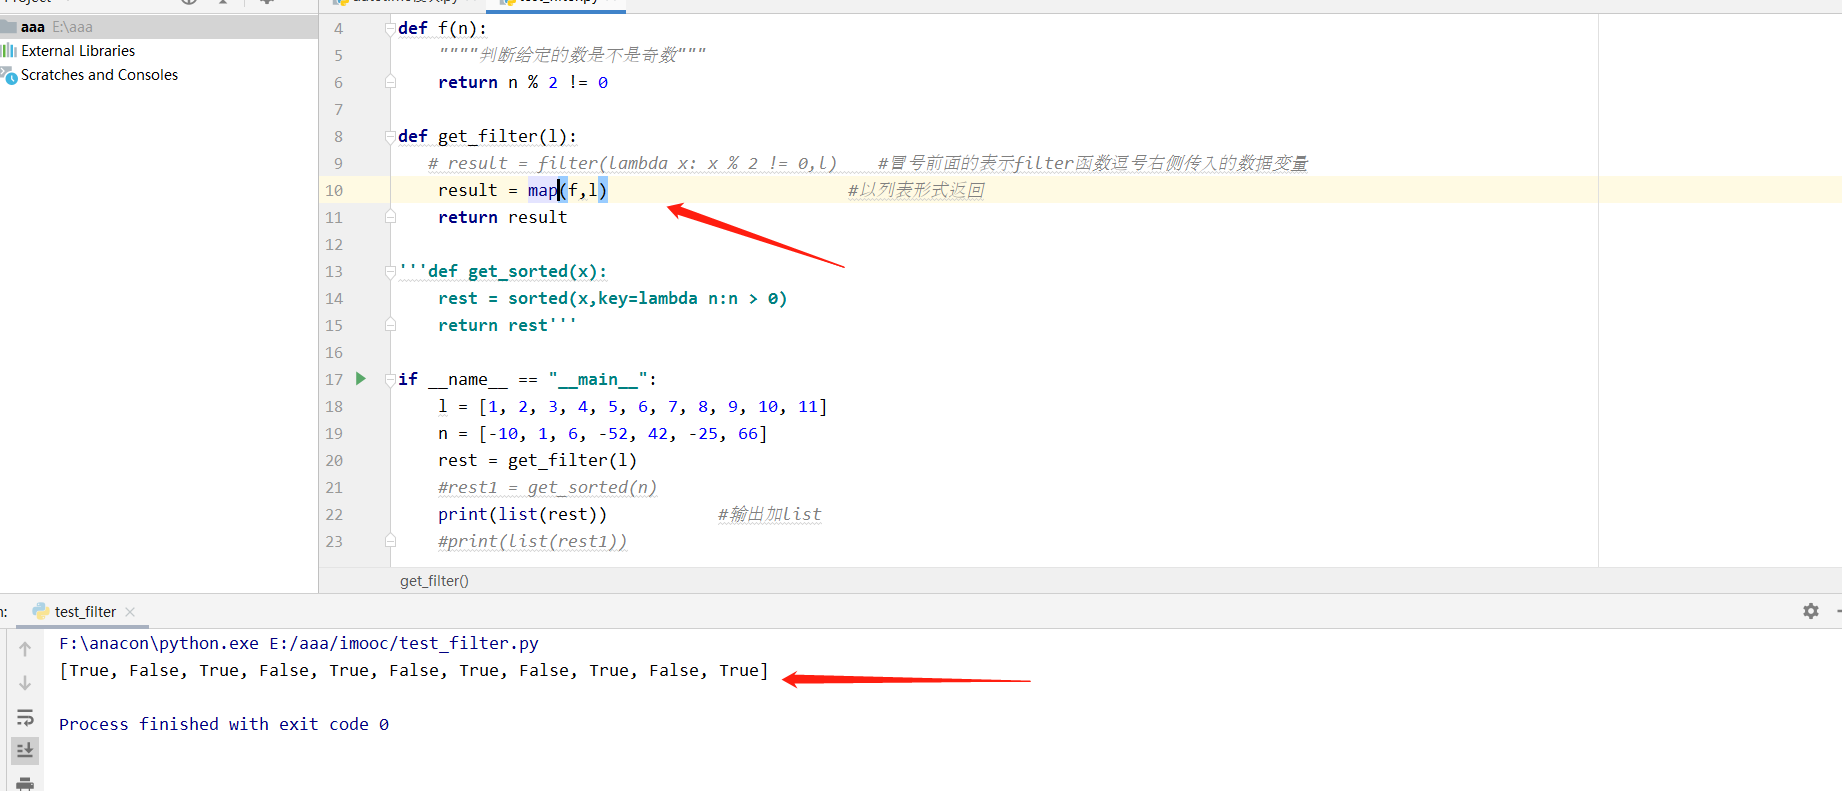Toggle Scroll to End in Run console
This screenshot has height=791, width=1842.
(x=25, y=750)
